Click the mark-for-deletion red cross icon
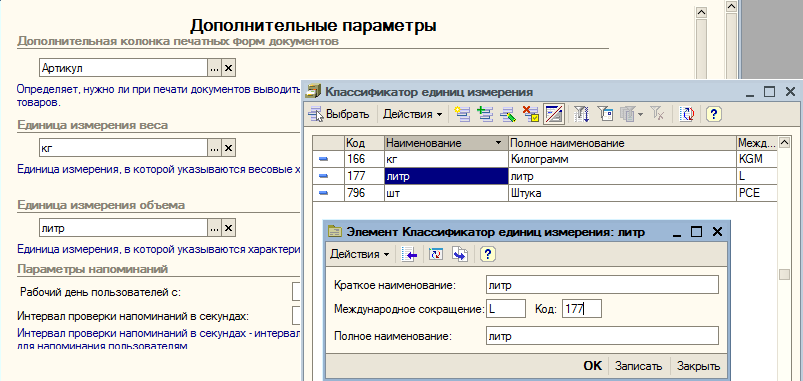 click(531, 114)
